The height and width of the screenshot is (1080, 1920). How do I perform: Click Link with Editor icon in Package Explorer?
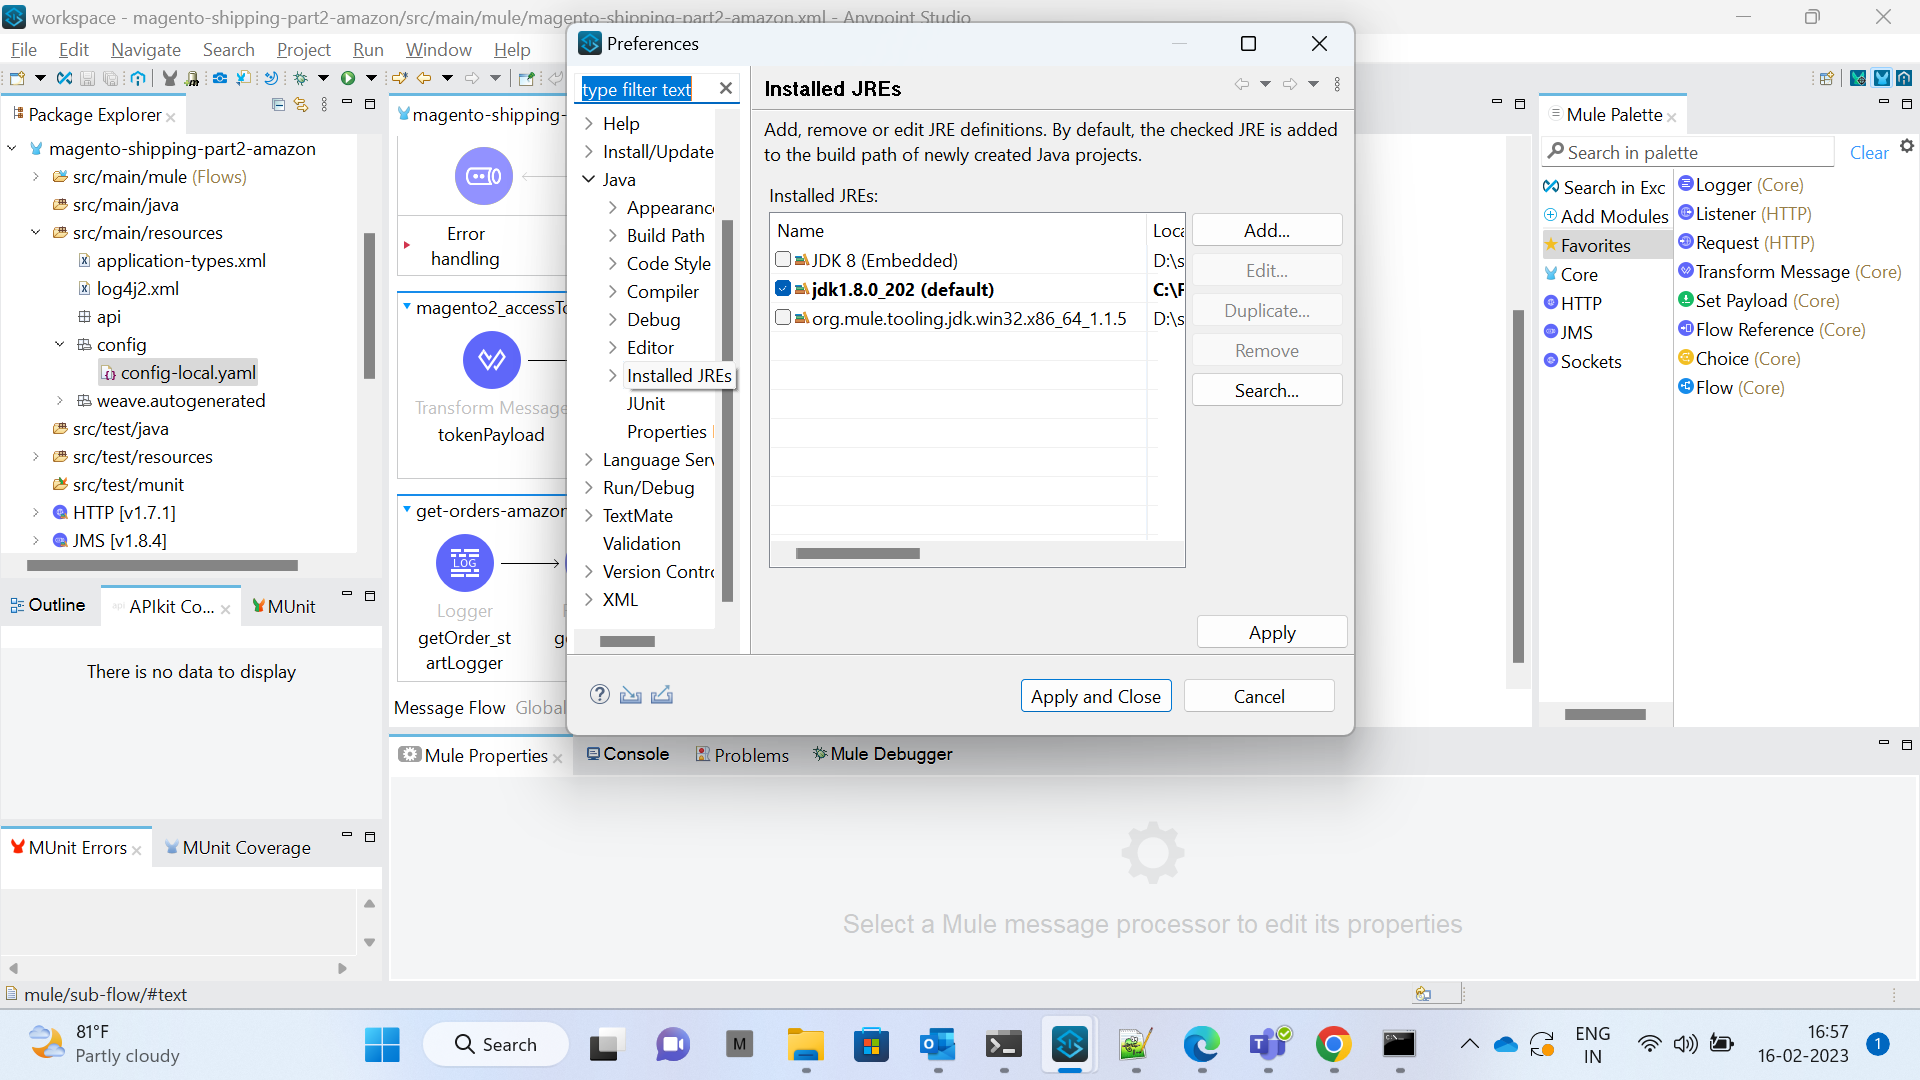pyautogui.click(x=300, y=104)
